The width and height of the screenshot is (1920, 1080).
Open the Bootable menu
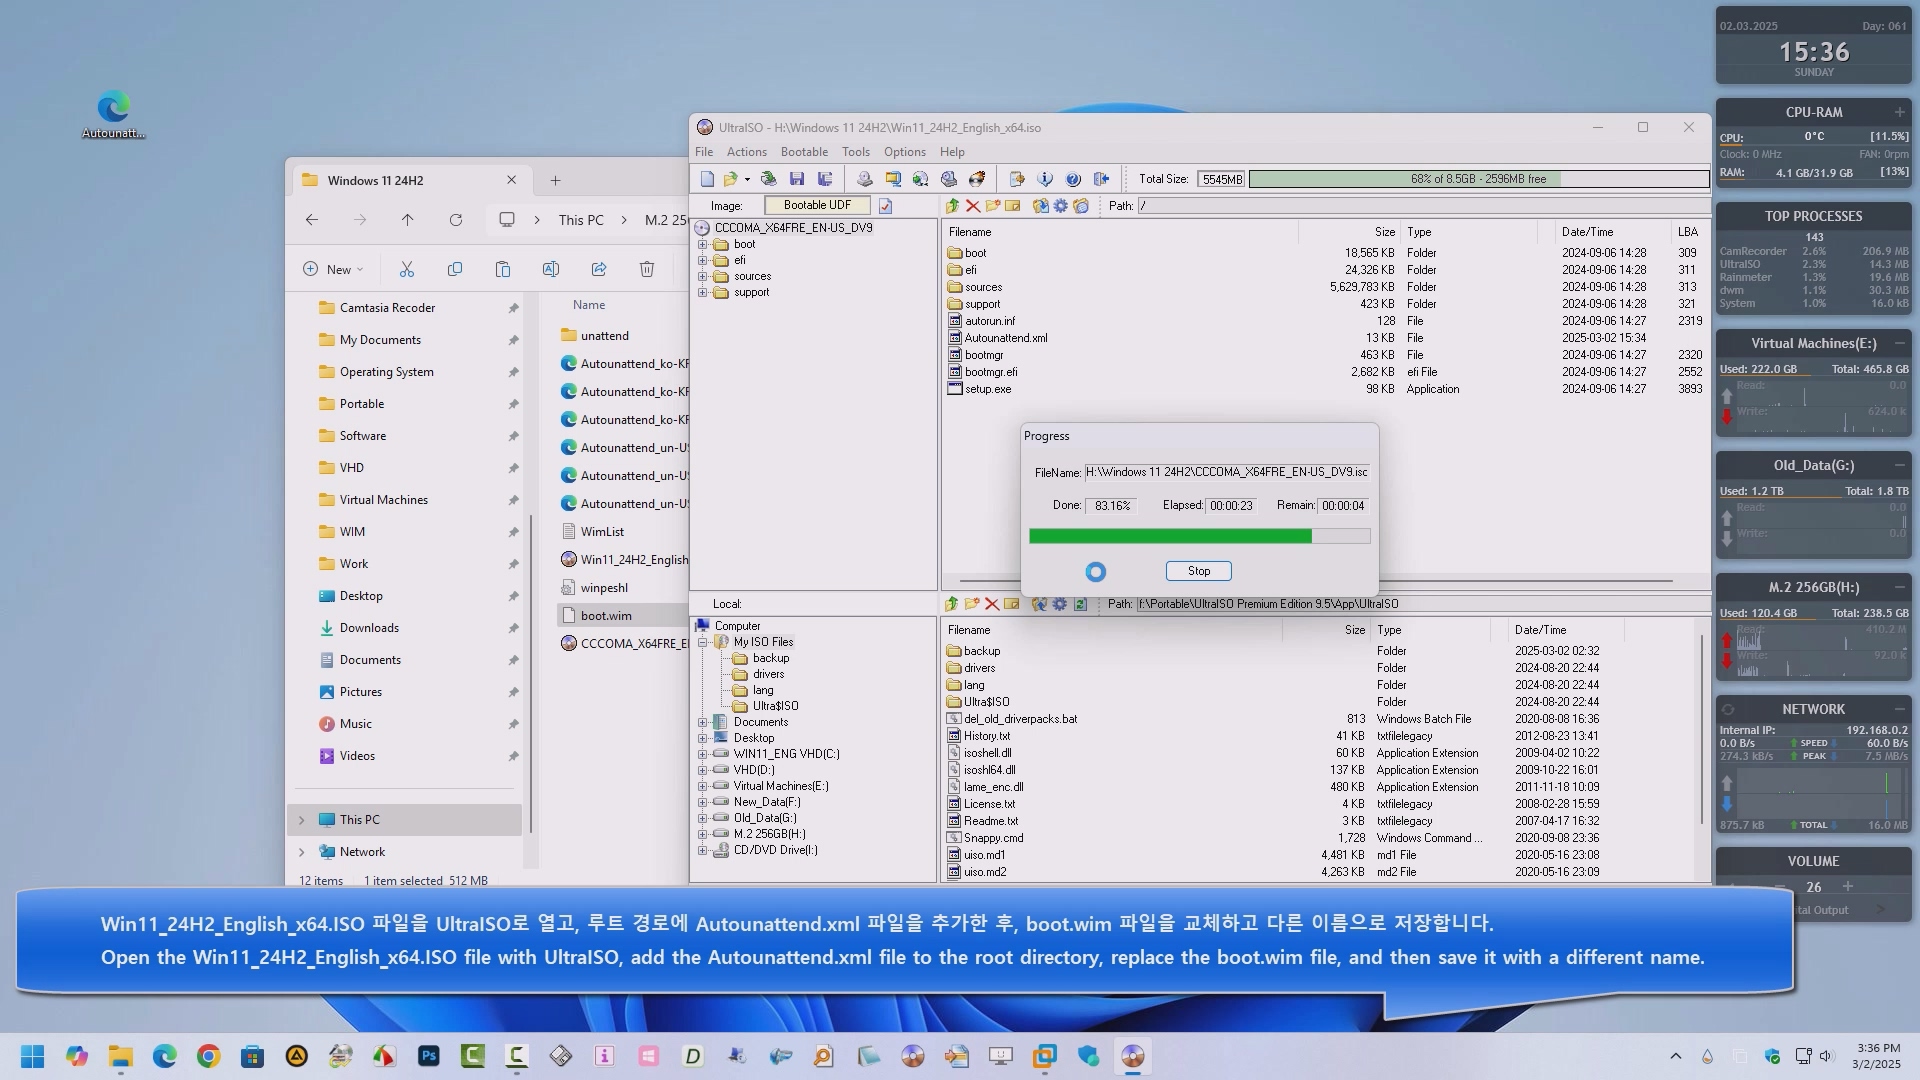pyautogui.click(x=804, y=152)
